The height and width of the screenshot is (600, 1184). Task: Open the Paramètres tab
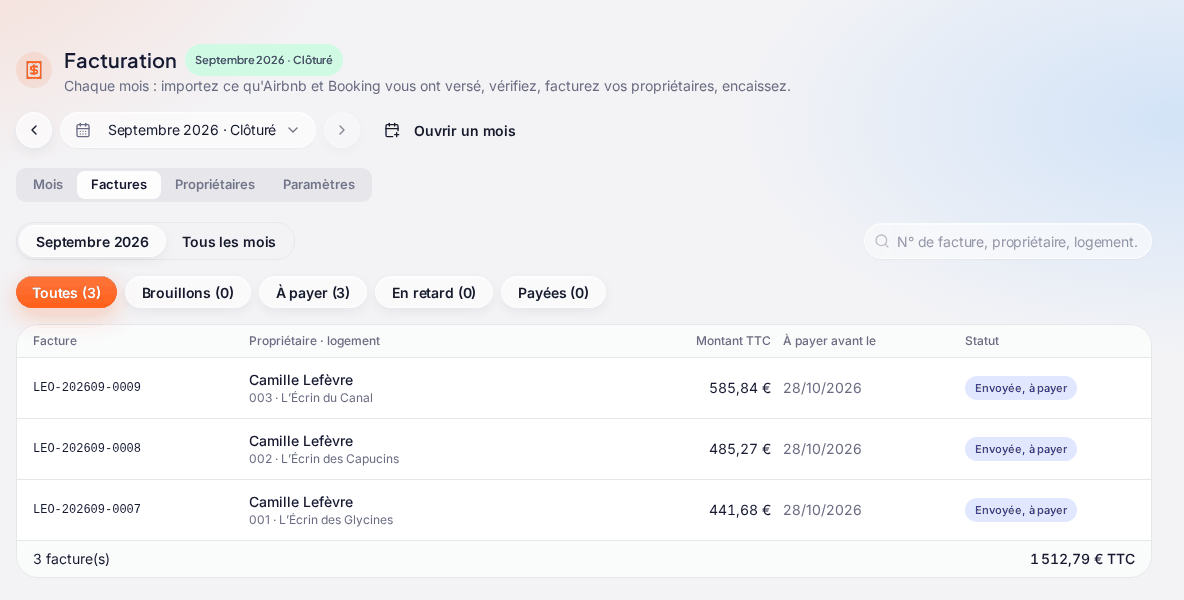(319, 185)
